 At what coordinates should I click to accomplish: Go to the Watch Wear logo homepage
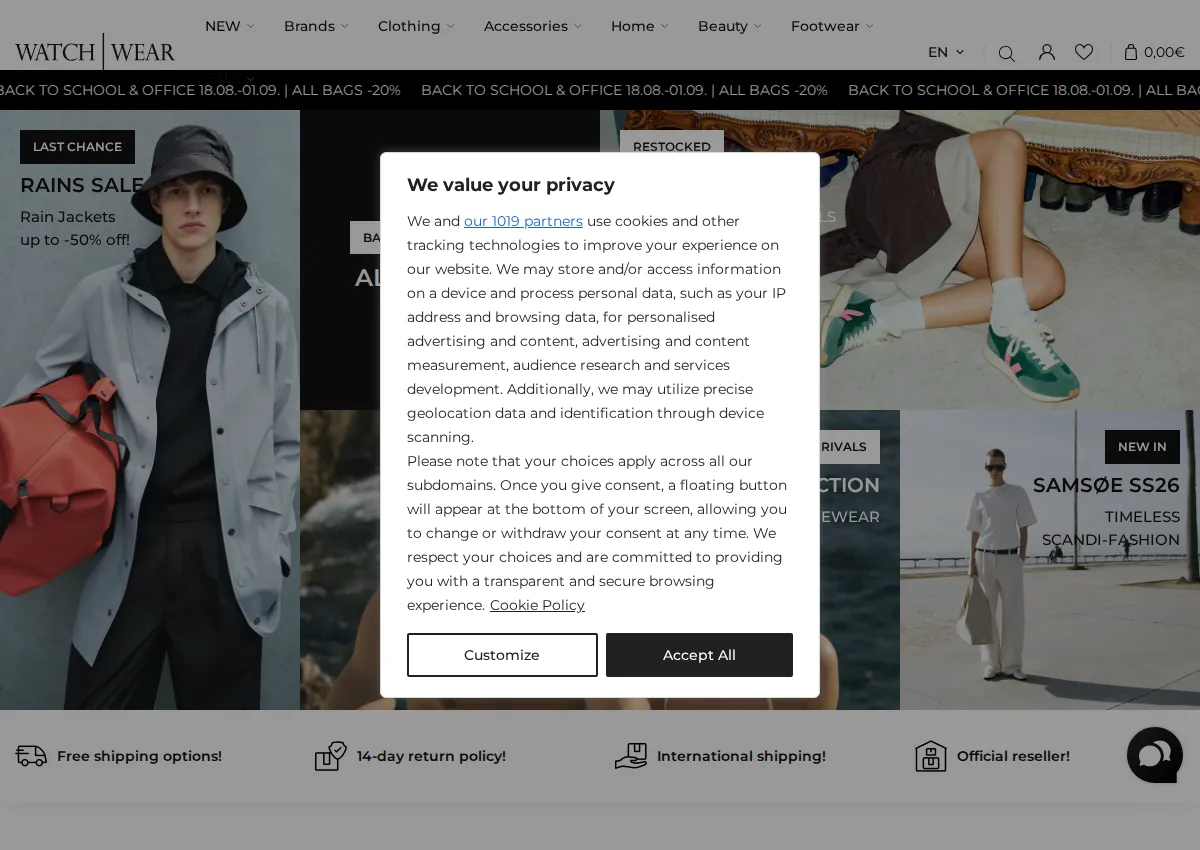[95, 52]
